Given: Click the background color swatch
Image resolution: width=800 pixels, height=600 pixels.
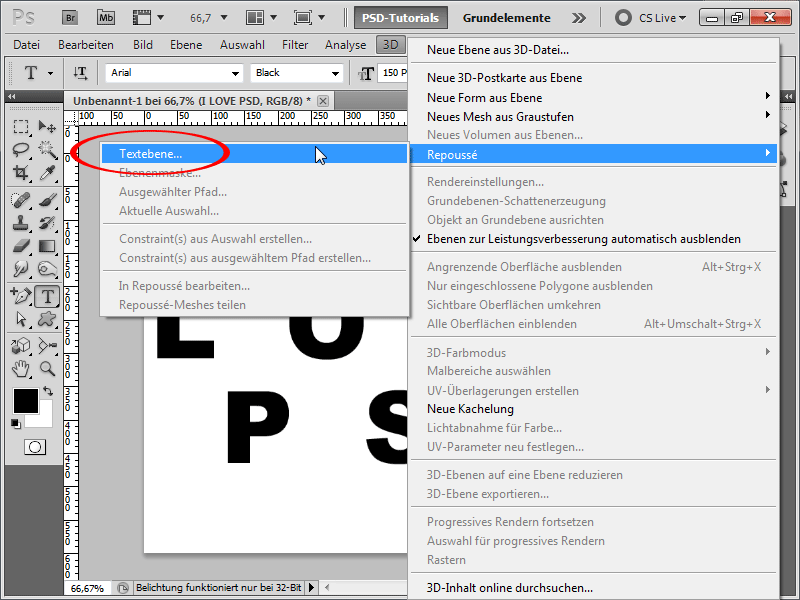Looking at the screenshot, I should 45,420.
